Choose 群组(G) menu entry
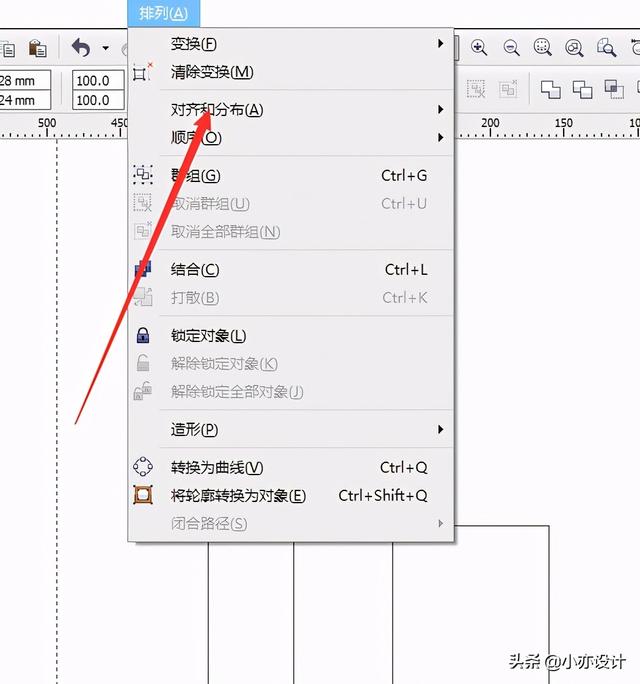 (291, 175)
